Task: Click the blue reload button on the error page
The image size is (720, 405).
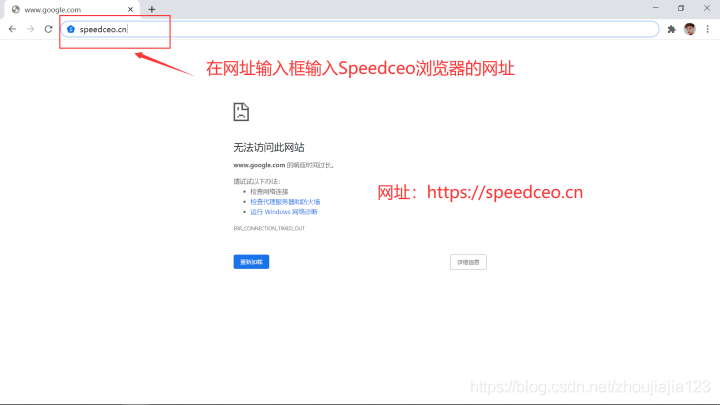Action: 251,262
